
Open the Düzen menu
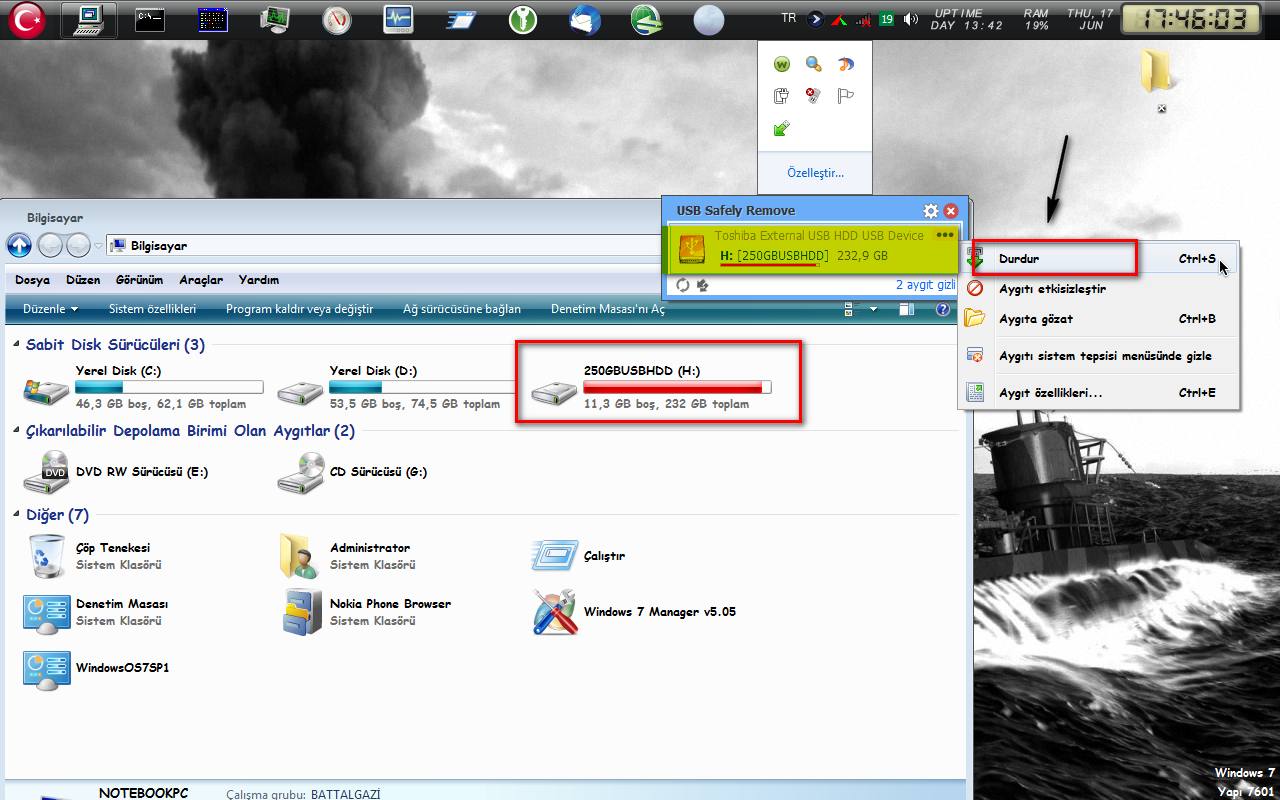tap(83, 280)
